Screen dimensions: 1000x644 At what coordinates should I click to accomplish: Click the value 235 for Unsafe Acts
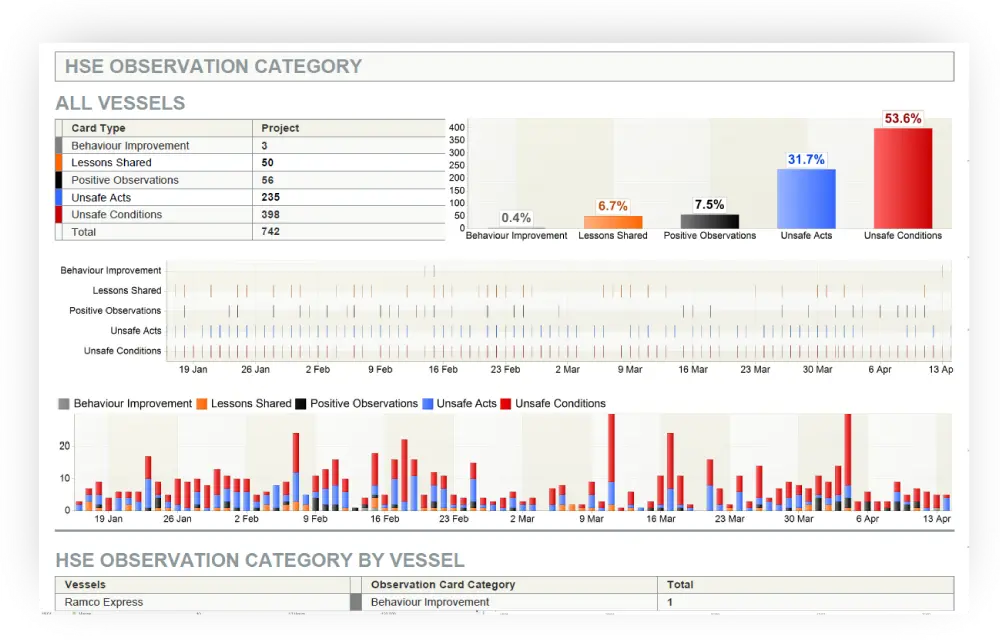tap(270, 197)
